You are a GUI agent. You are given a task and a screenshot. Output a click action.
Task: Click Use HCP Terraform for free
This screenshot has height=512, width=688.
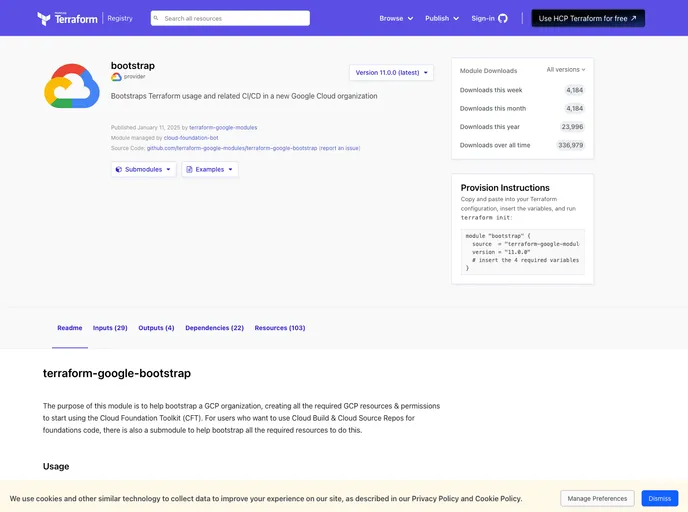[x=588, y=18]
